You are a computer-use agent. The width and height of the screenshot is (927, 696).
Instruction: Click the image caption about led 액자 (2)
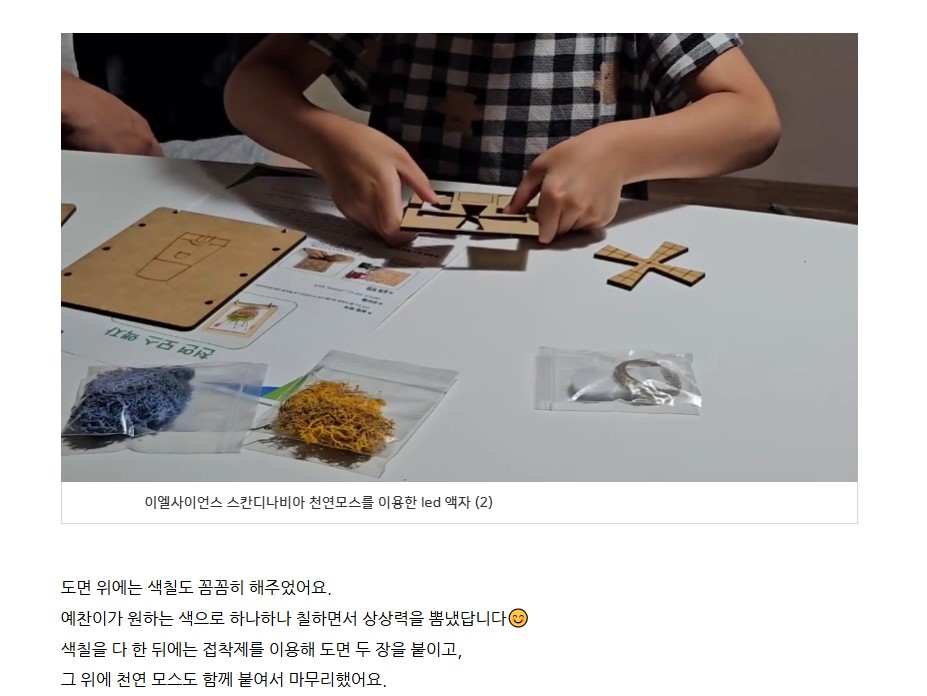pos(318,503)
